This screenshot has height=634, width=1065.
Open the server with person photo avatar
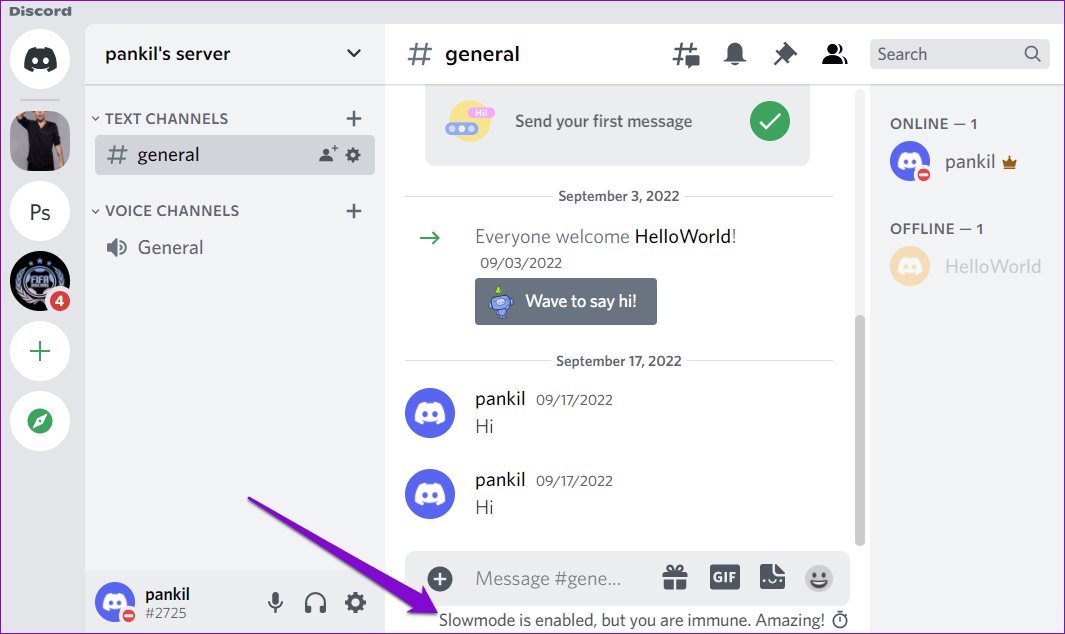(x=40, y=141)
